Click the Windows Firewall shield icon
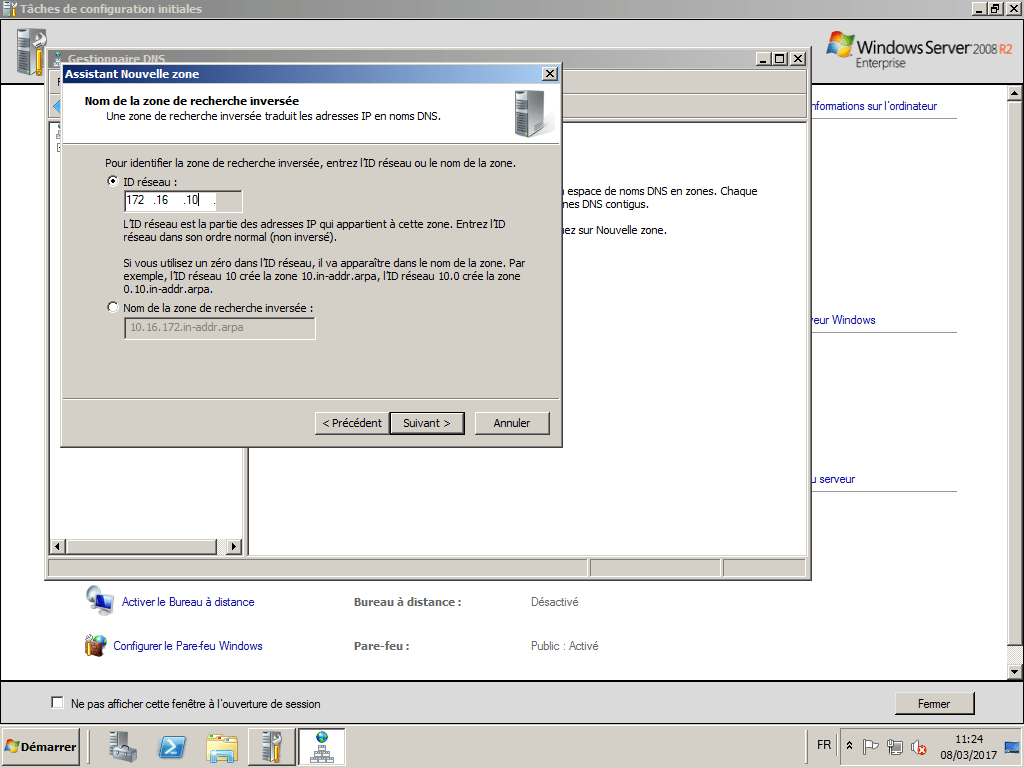The image size is (1024, 768). coord(95,645)
